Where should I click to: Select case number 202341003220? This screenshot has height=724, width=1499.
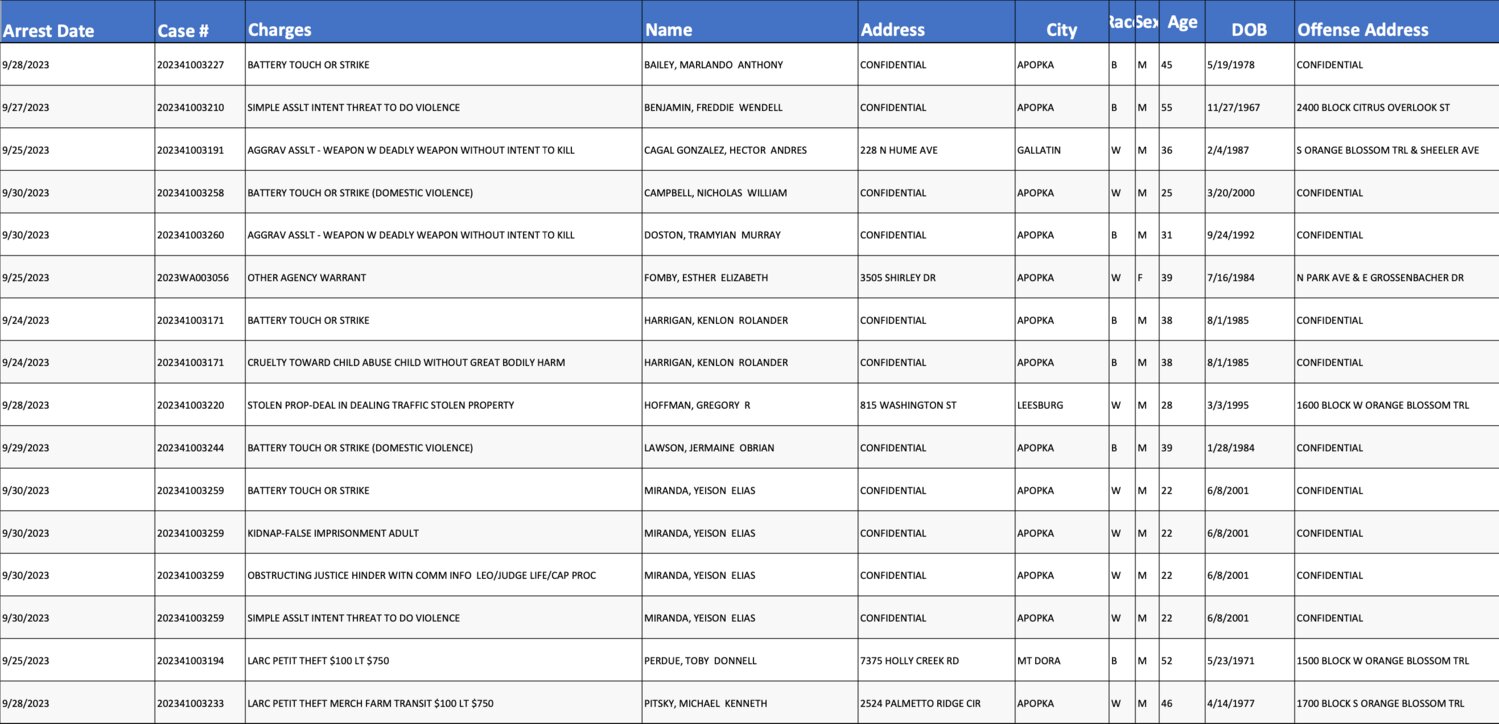point(190,405)
